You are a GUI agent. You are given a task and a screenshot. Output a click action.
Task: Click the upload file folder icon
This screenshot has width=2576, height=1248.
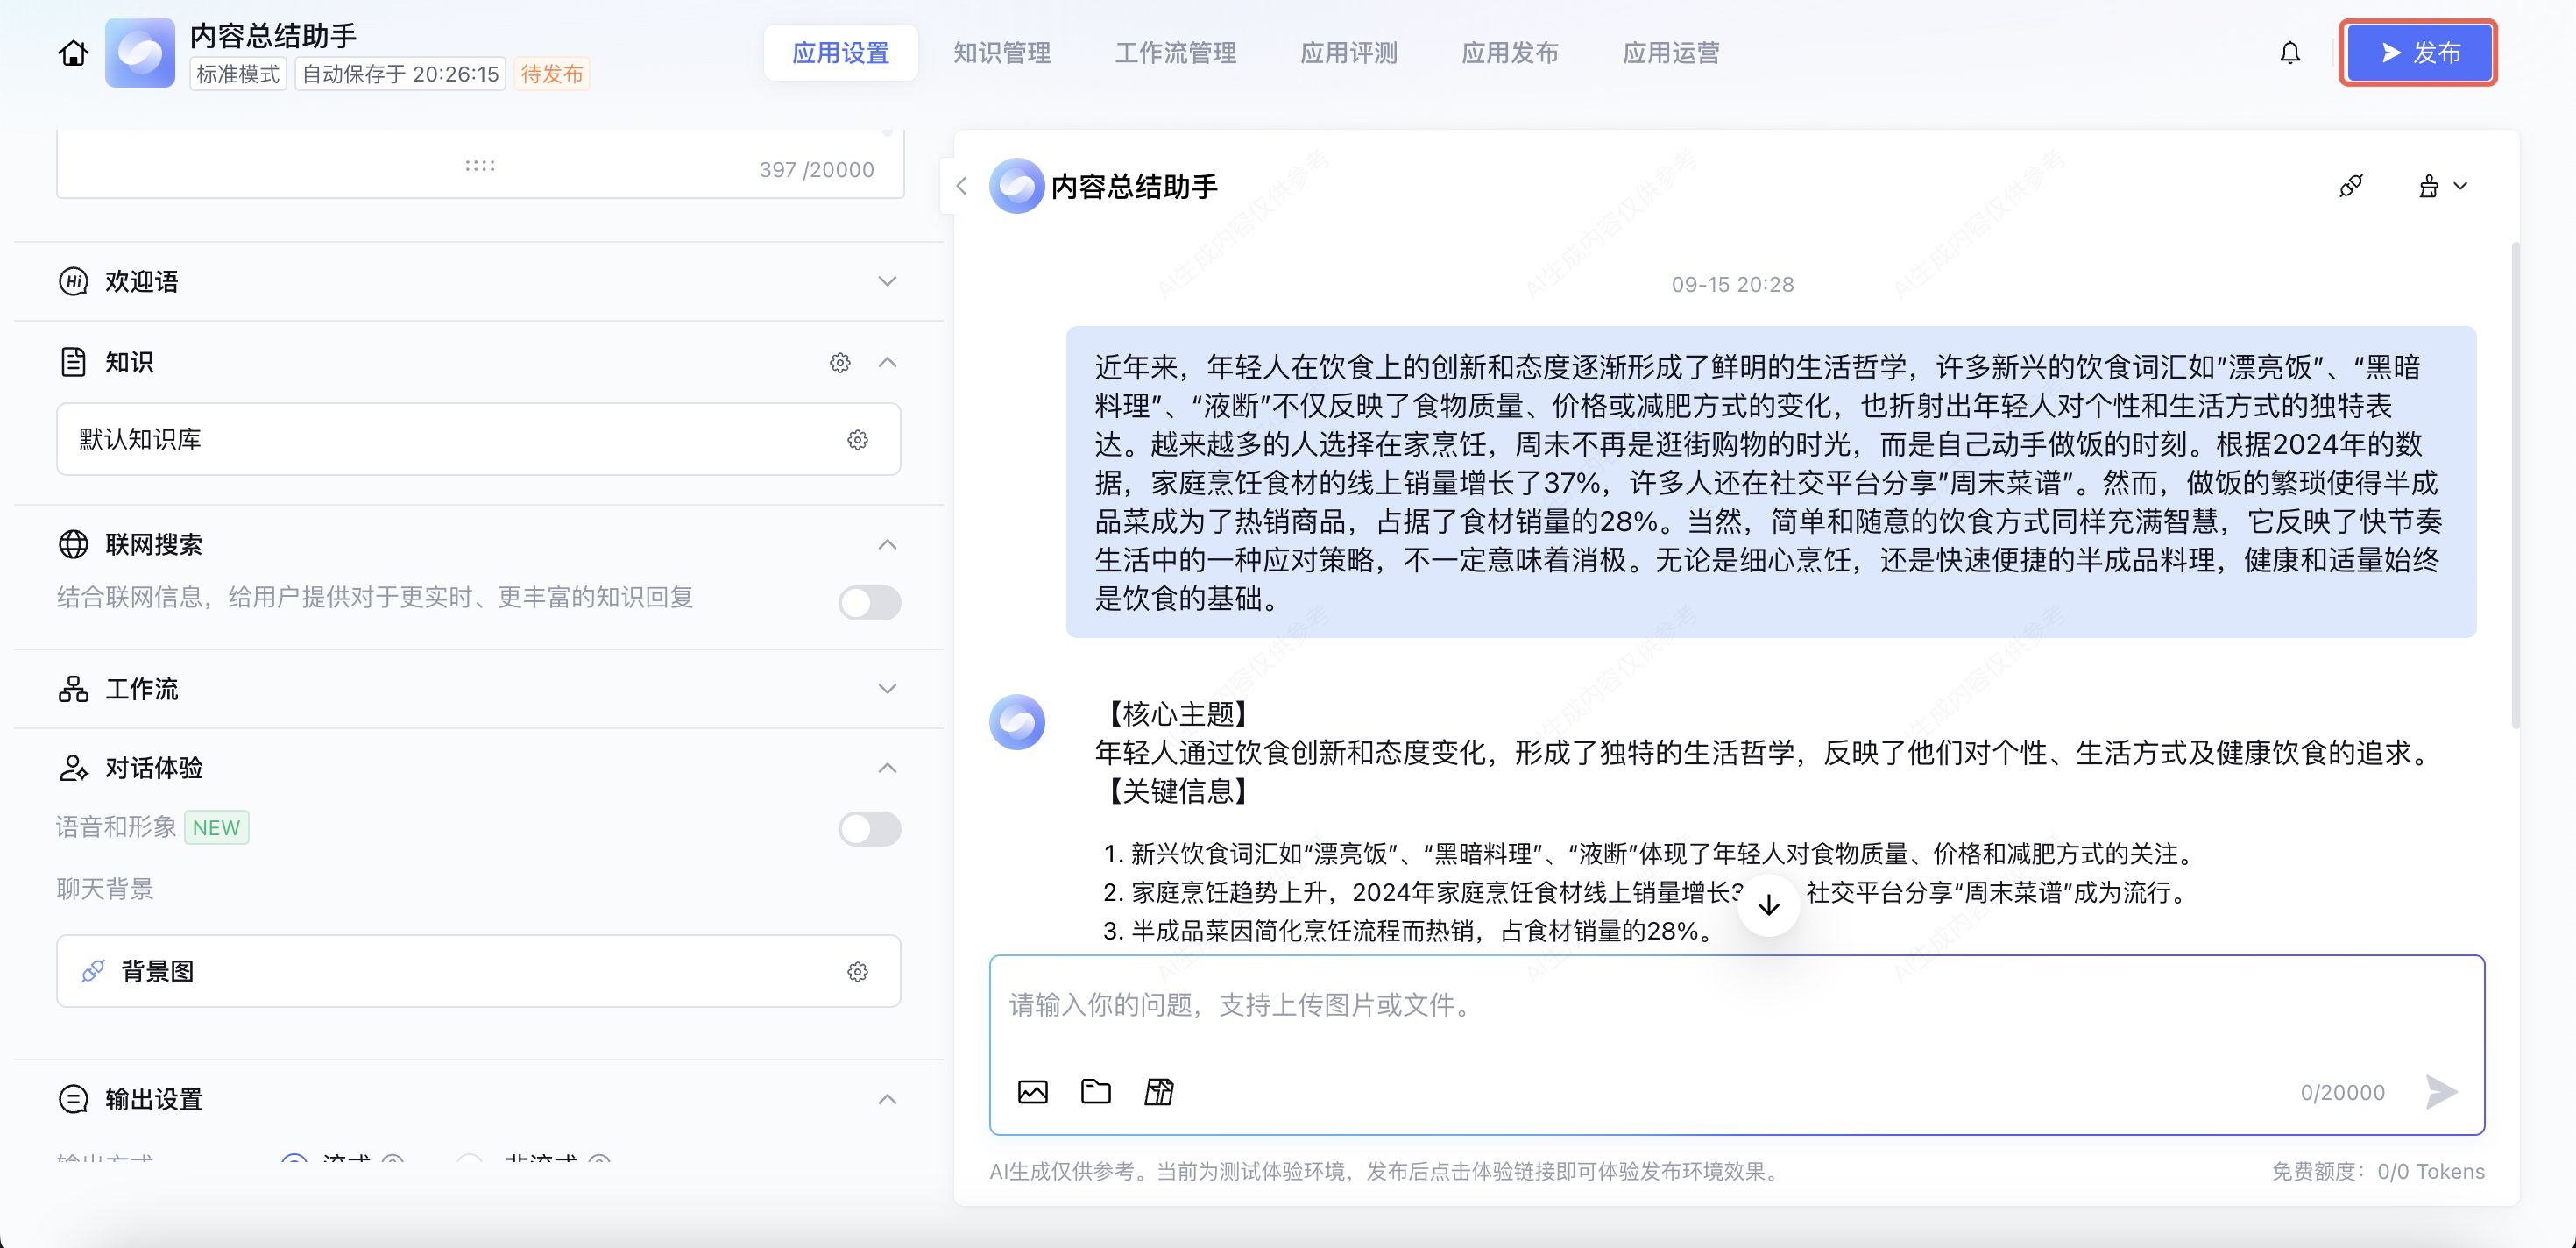(x=1095, y=1092)
